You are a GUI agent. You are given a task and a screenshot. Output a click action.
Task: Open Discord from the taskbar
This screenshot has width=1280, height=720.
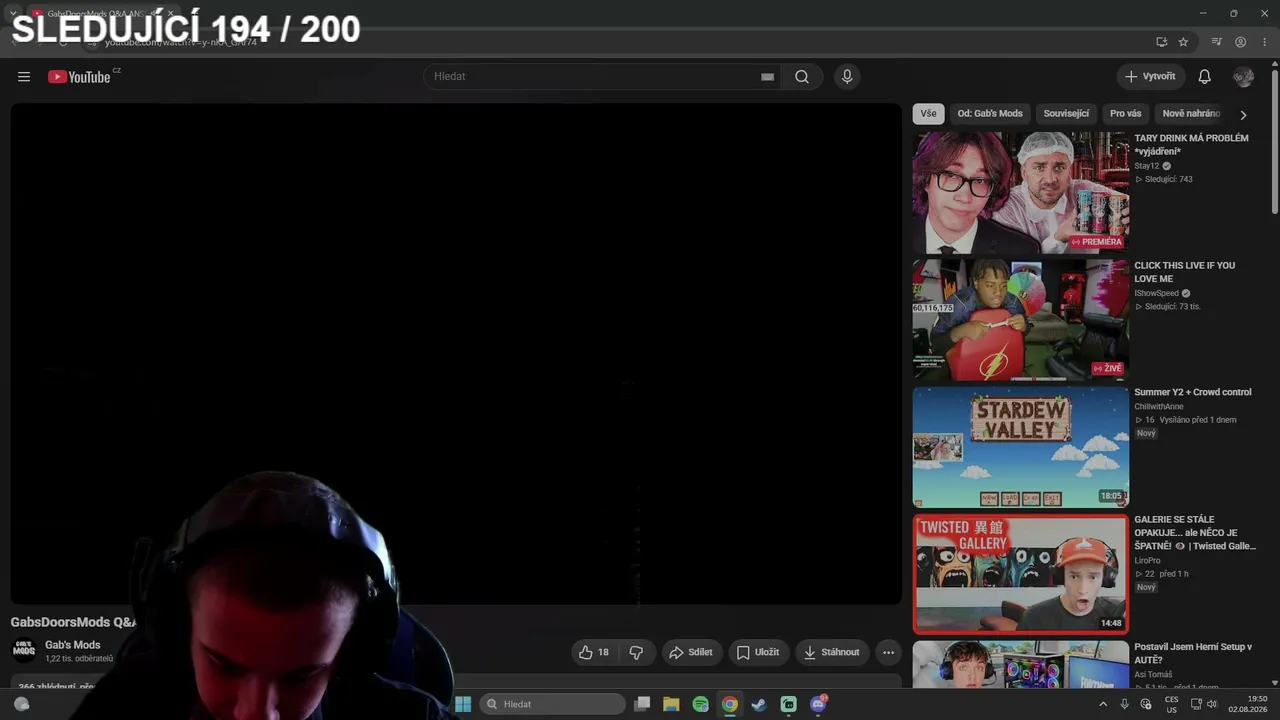(818, 704)
